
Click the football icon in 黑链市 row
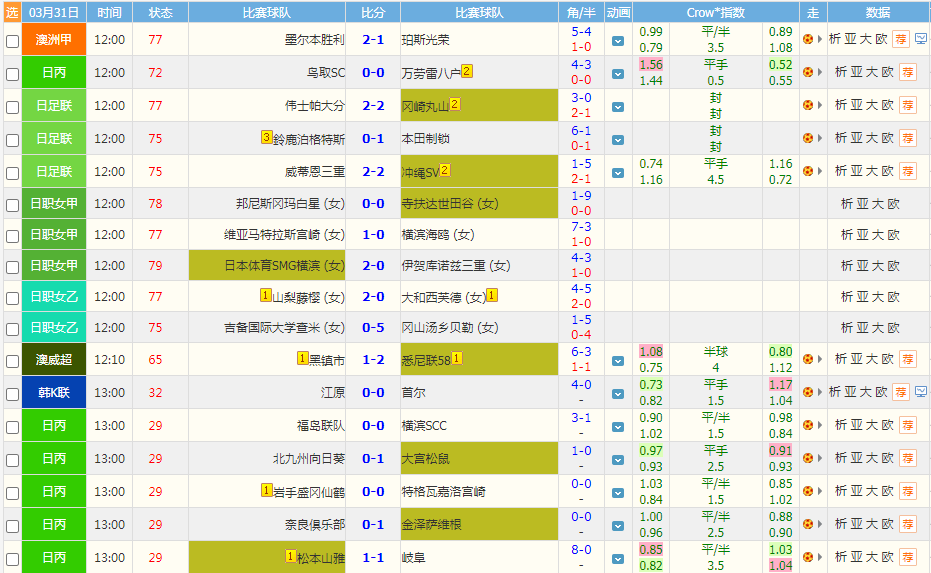807,359
